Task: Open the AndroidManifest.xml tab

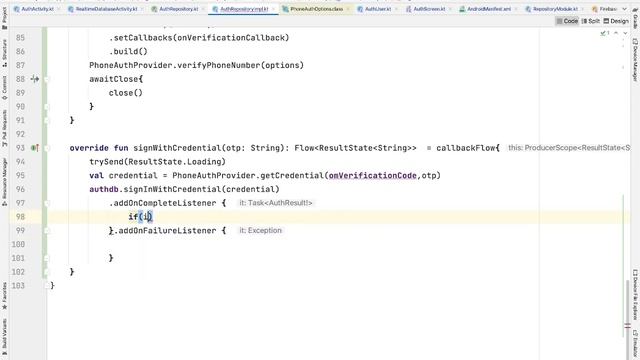Action: click(x=489, y=9)
